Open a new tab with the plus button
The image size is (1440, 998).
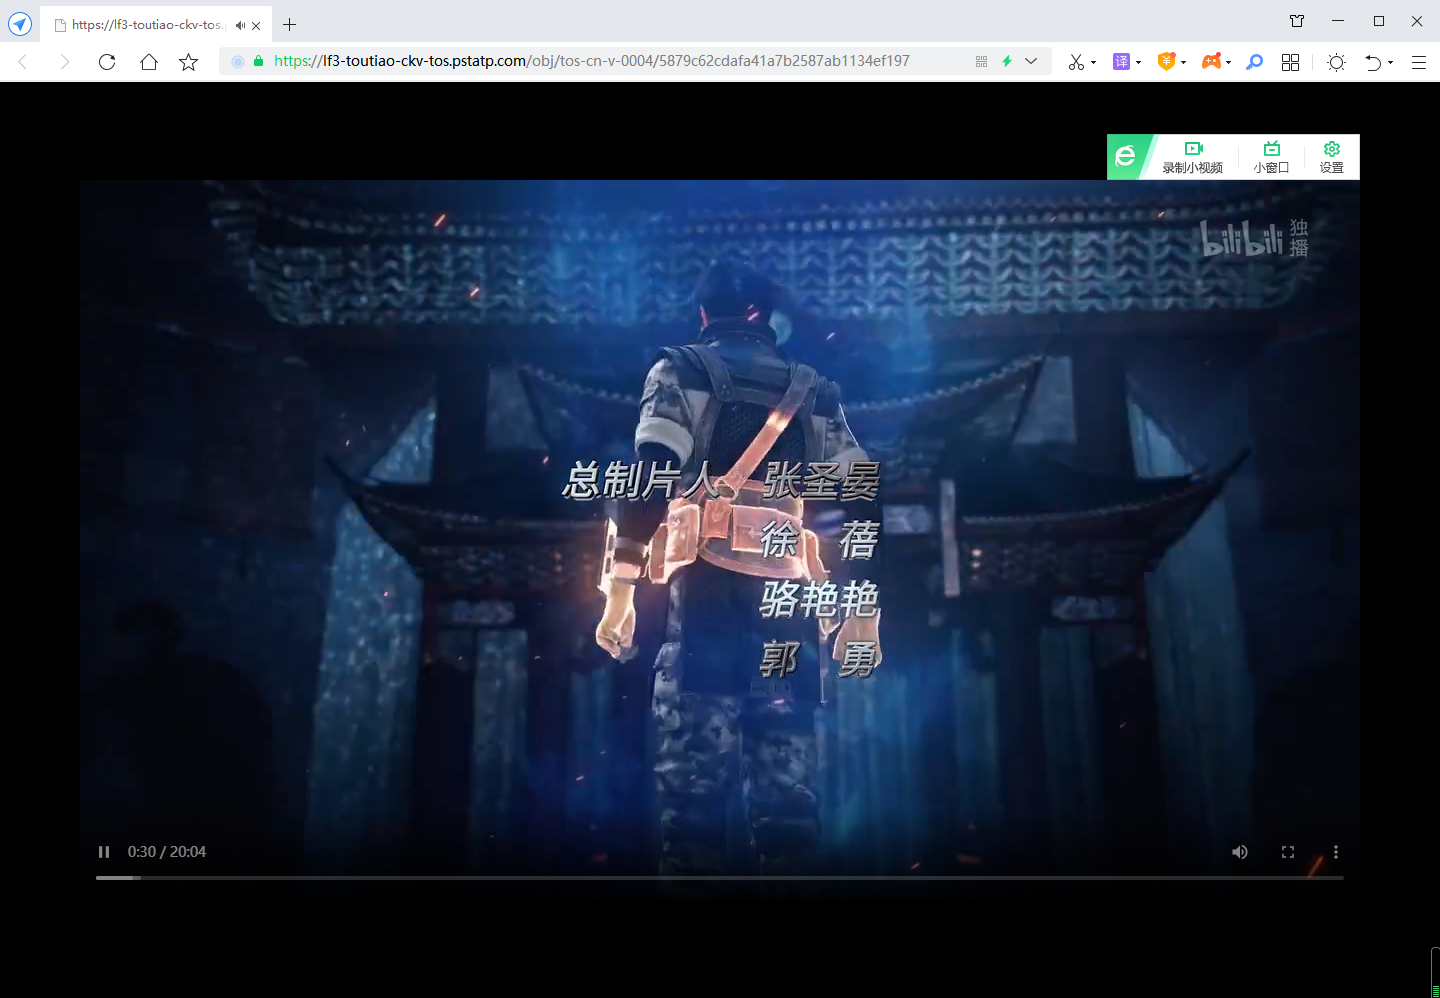(x=290, y=25)
